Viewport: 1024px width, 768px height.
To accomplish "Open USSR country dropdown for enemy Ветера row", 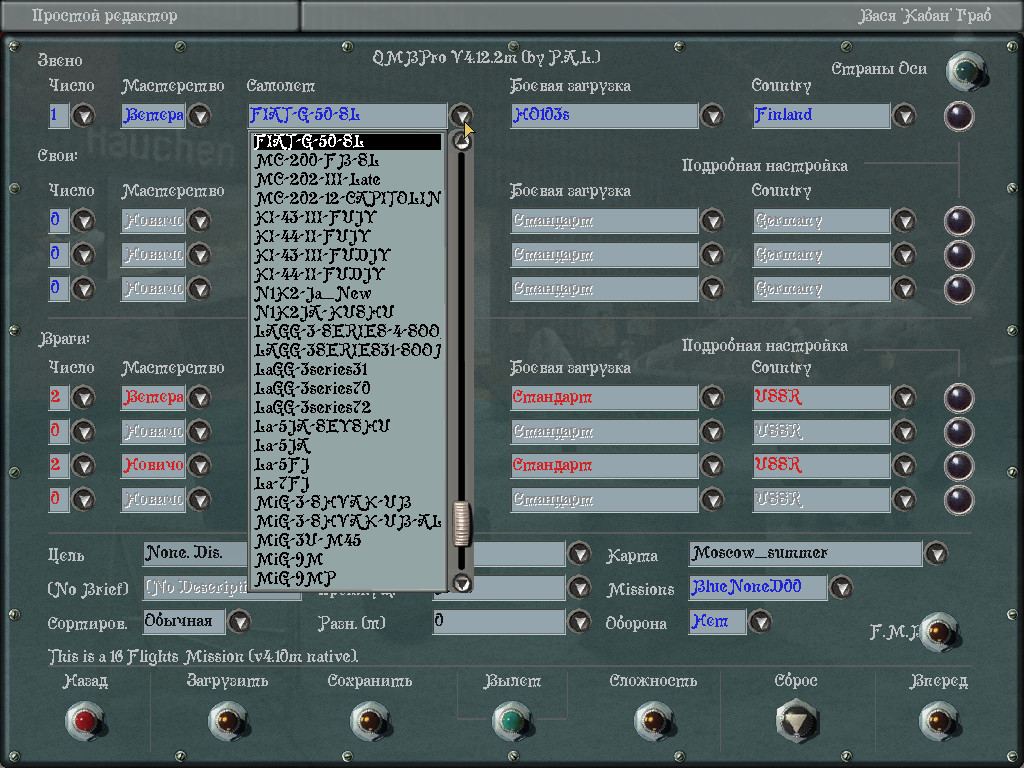I will (x=904, y=397).
